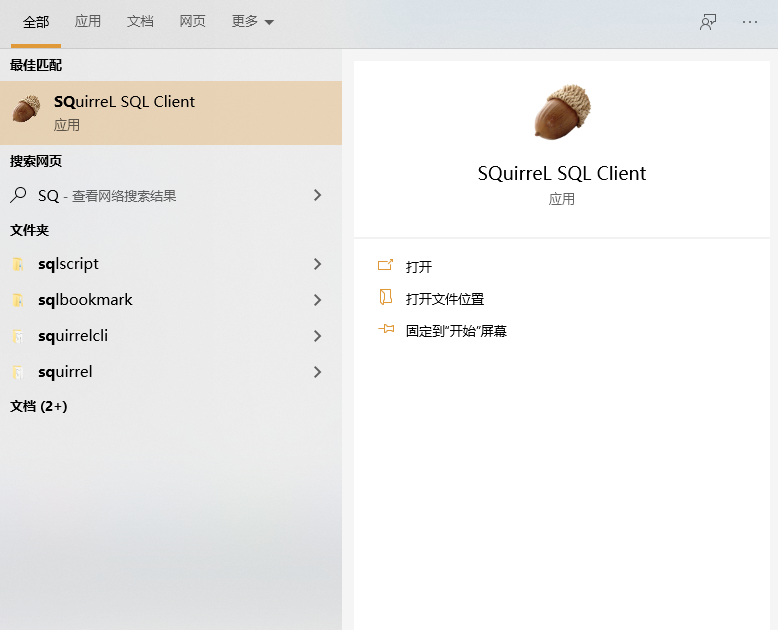This screenshot has width=778, height=630.
Task: Click SQ - 查看网络搜索结果 entry
Action: point(171,195)
